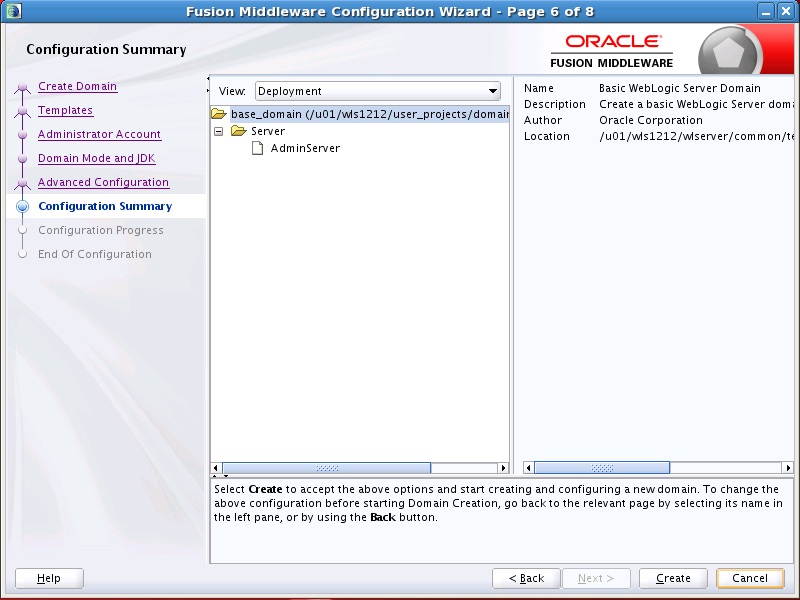Minimize the Configuration Wizard window
800x600 pixels.
(765, 11)
